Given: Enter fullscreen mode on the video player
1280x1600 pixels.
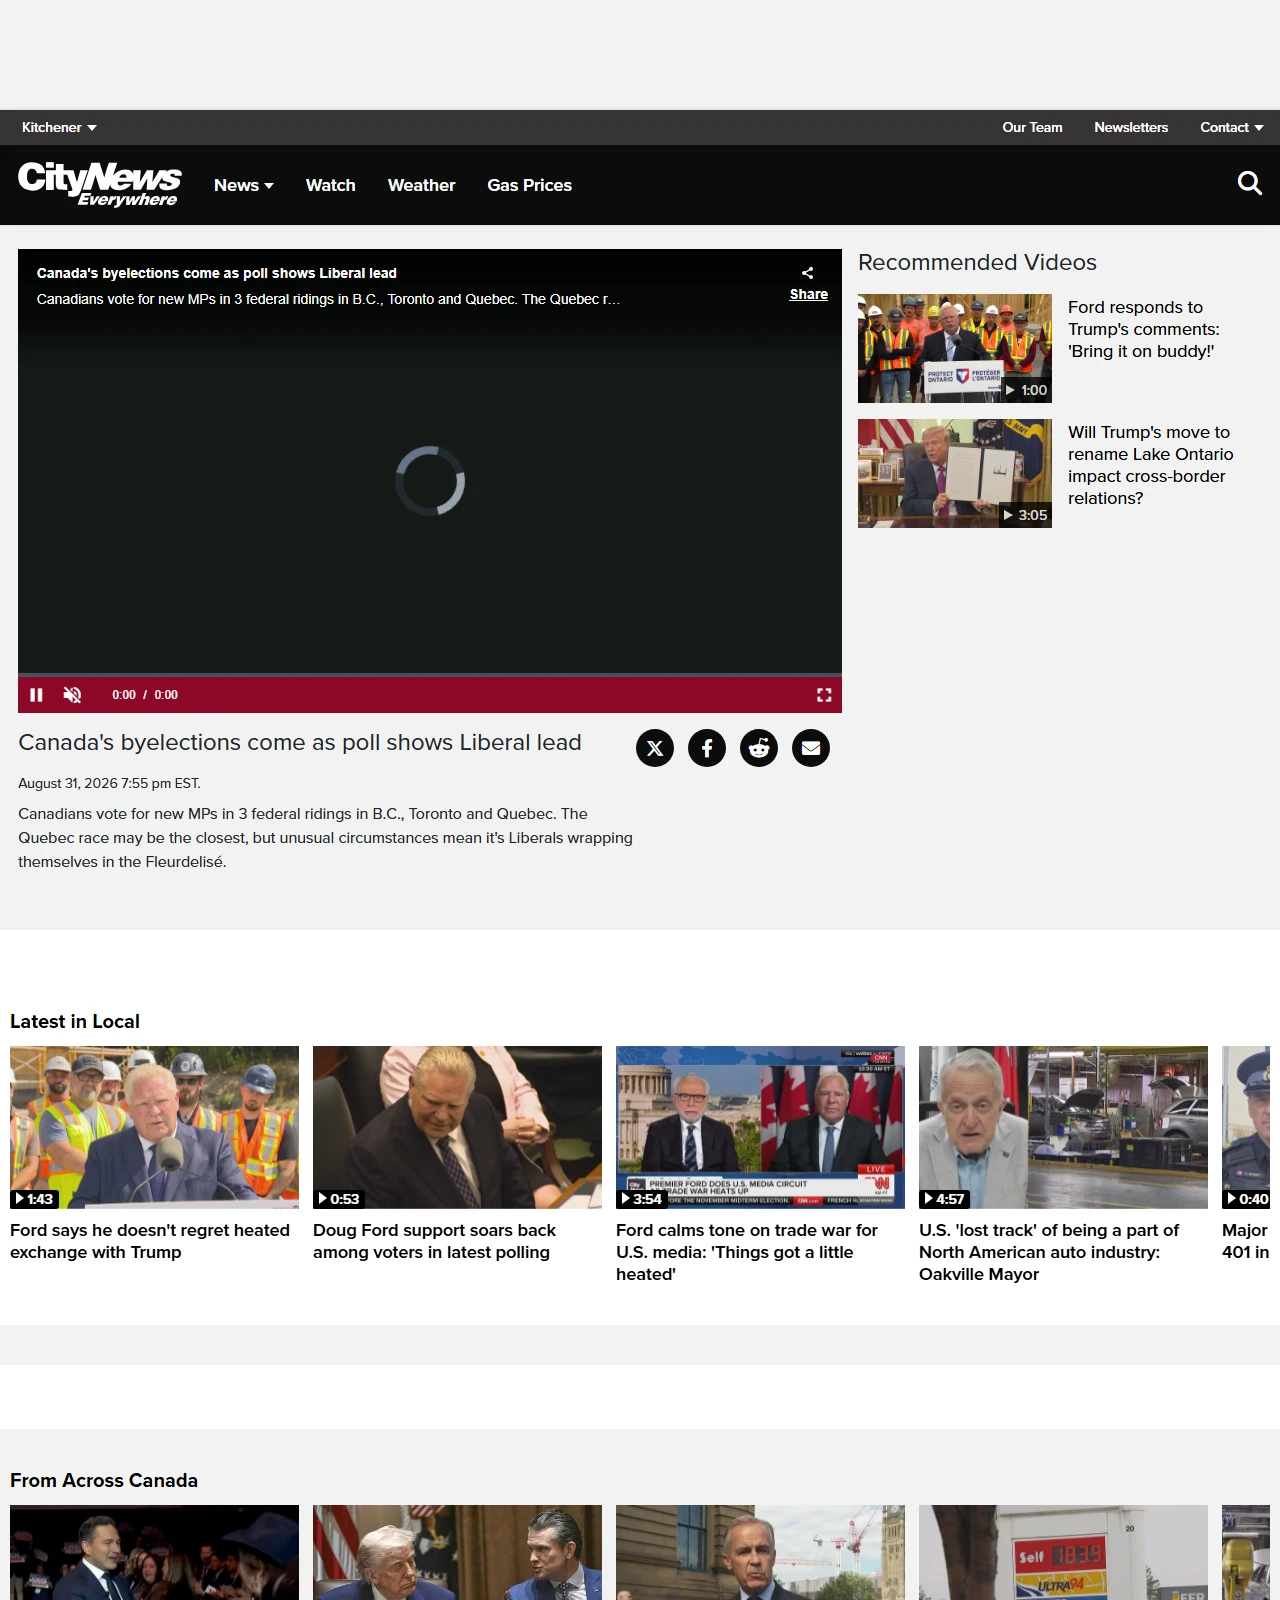Looking at the screenshot, I should click(x=824, y=695).
